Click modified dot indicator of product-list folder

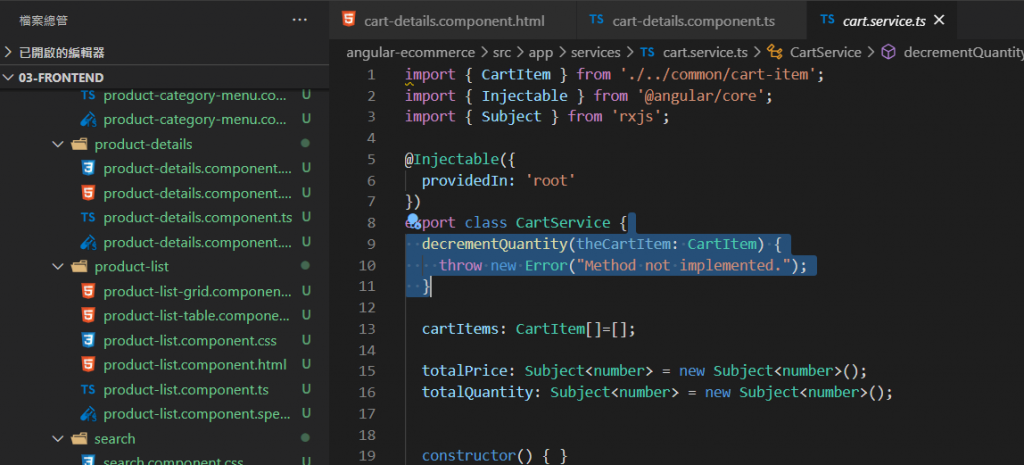click(x=305, y=266)
